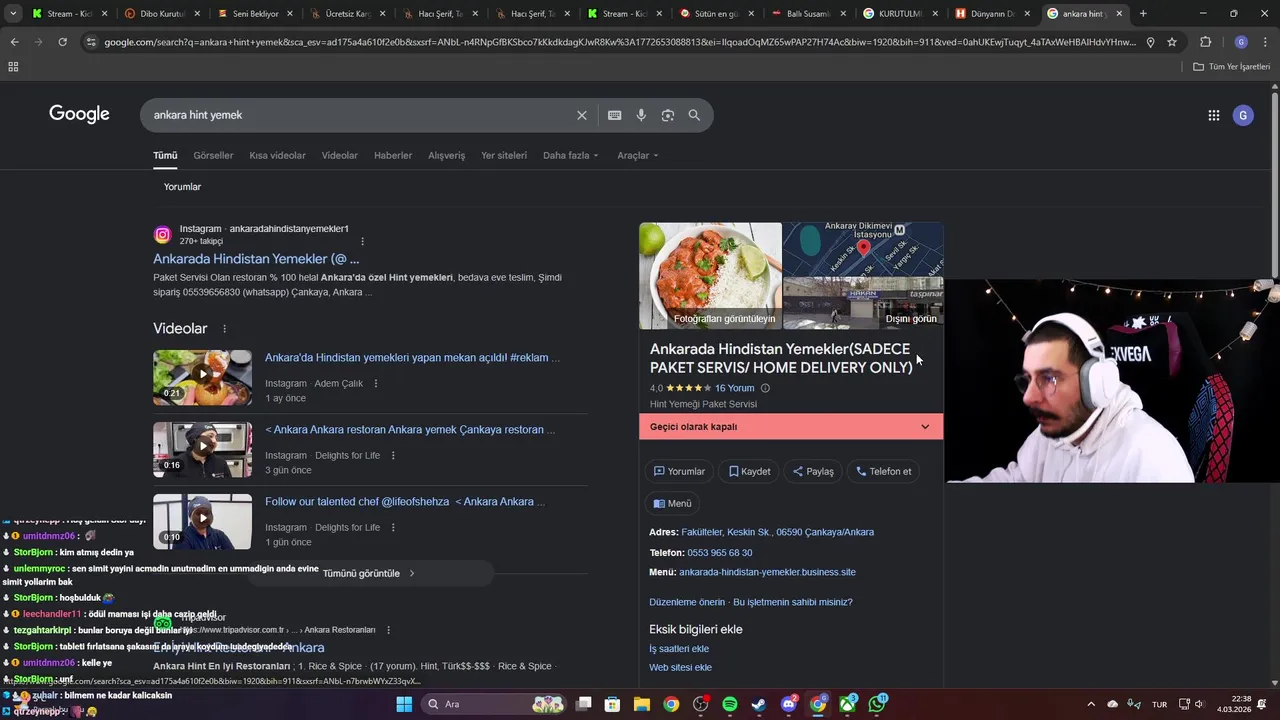Open the Düzenleme önerin link
Screen dimensions: 1280x720
tap(687, 603)
